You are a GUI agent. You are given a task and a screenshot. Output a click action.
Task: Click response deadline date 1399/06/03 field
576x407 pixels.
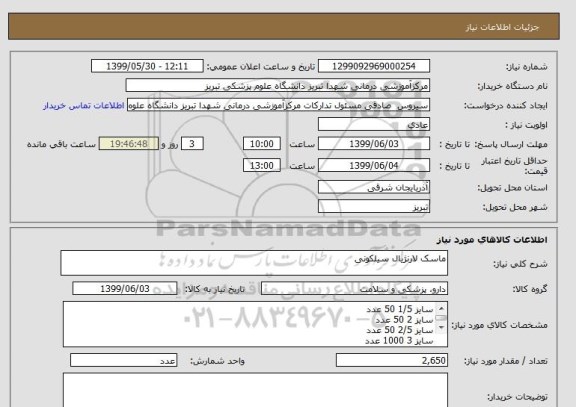(x=374, y=144)
